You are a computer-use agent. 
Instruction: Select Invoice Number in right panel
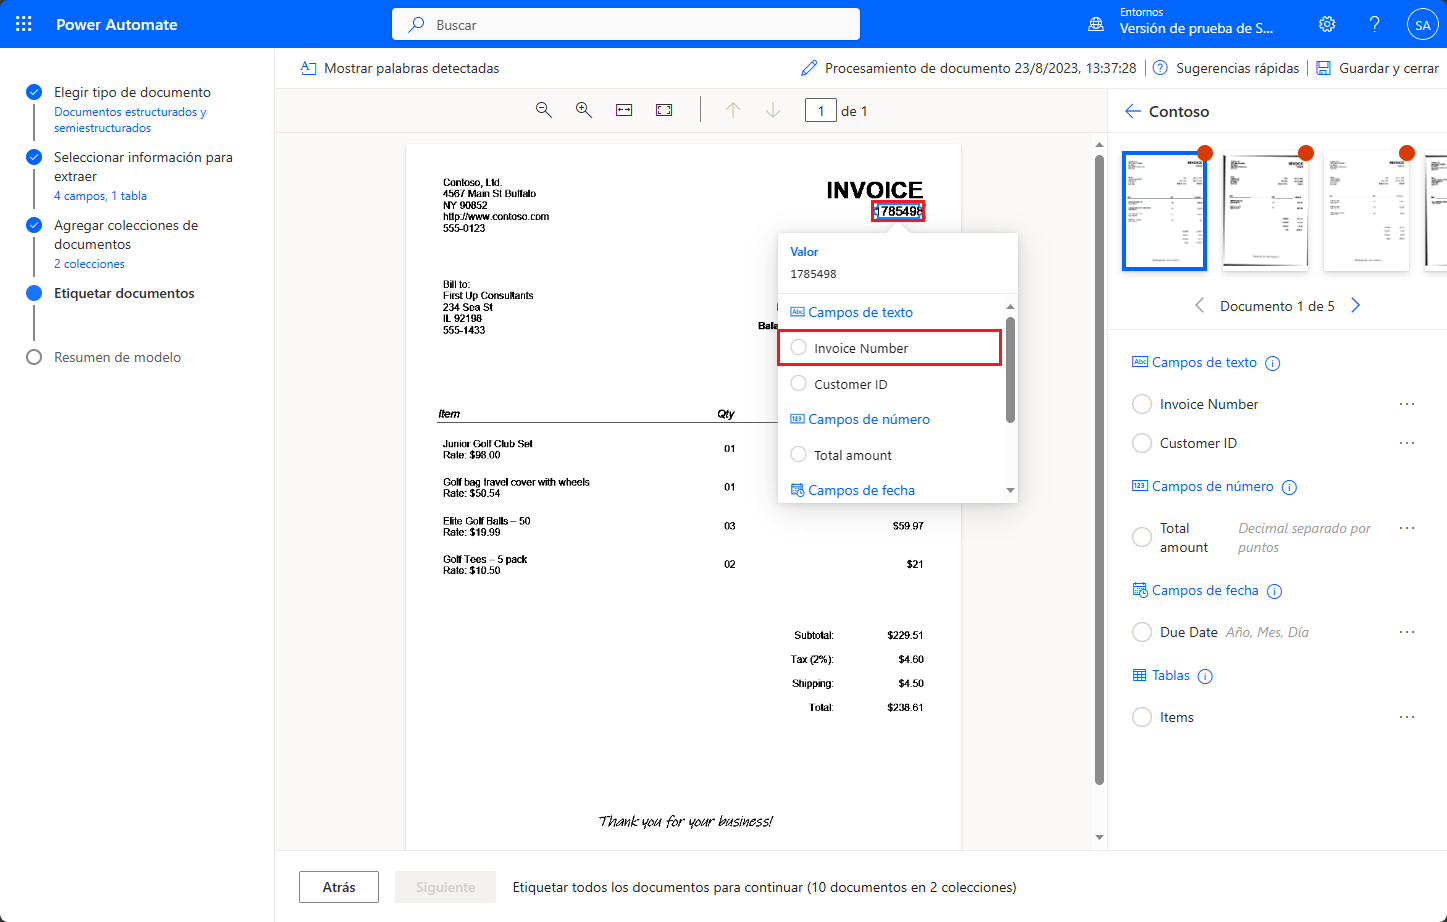pyautogui.click(x=1142, y=404)
